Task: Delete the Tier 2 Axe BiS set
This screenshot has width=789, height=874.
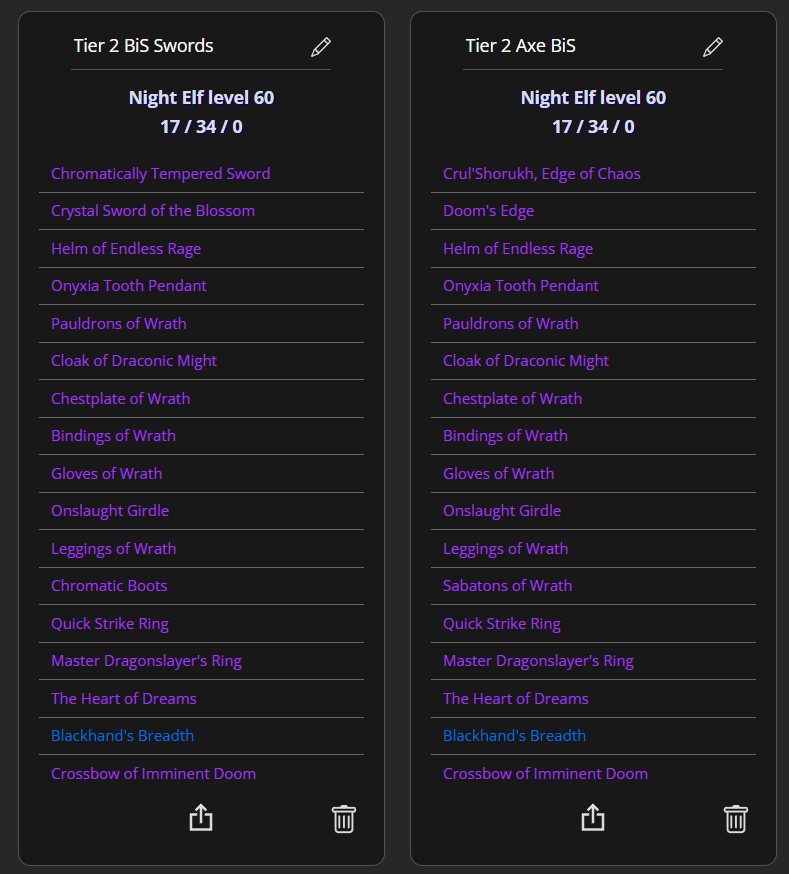Action: pyautogui.click(x=735, y=818)
